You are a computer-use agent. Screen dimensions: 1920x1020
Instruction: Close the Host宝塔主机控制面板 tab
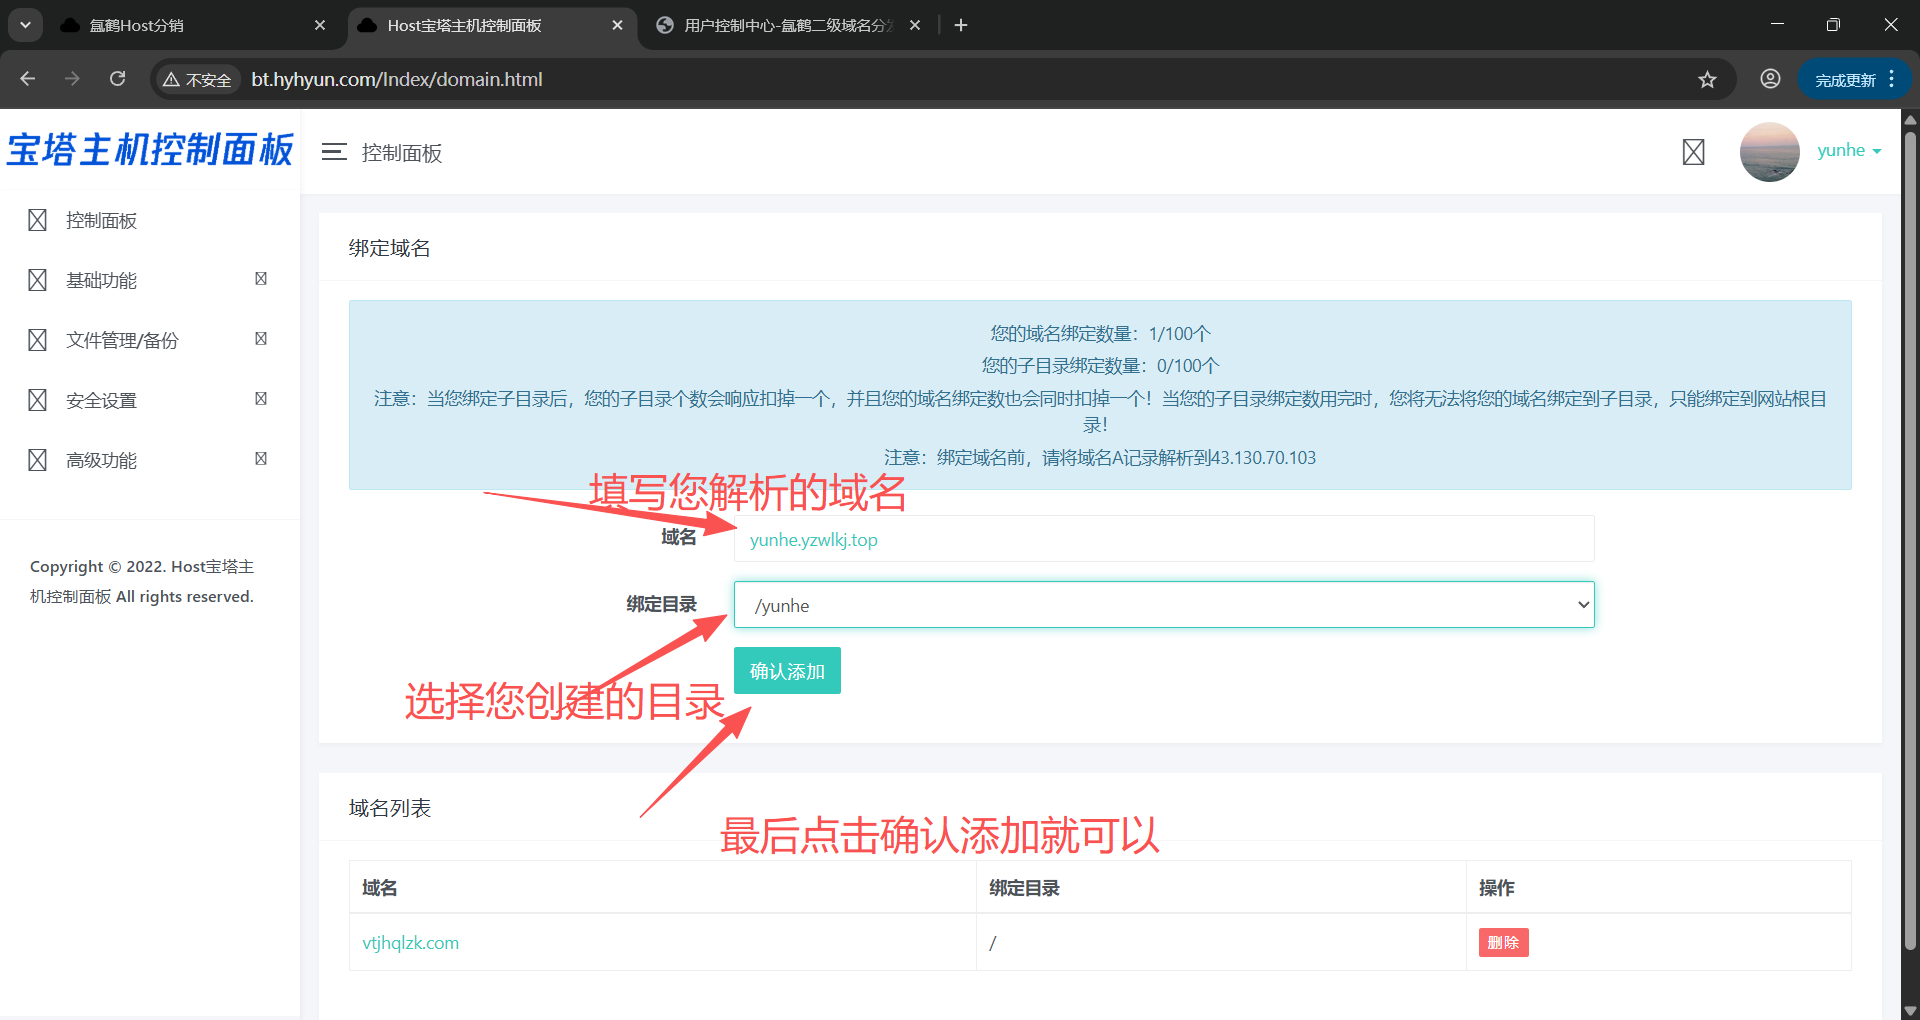(618, 25)
